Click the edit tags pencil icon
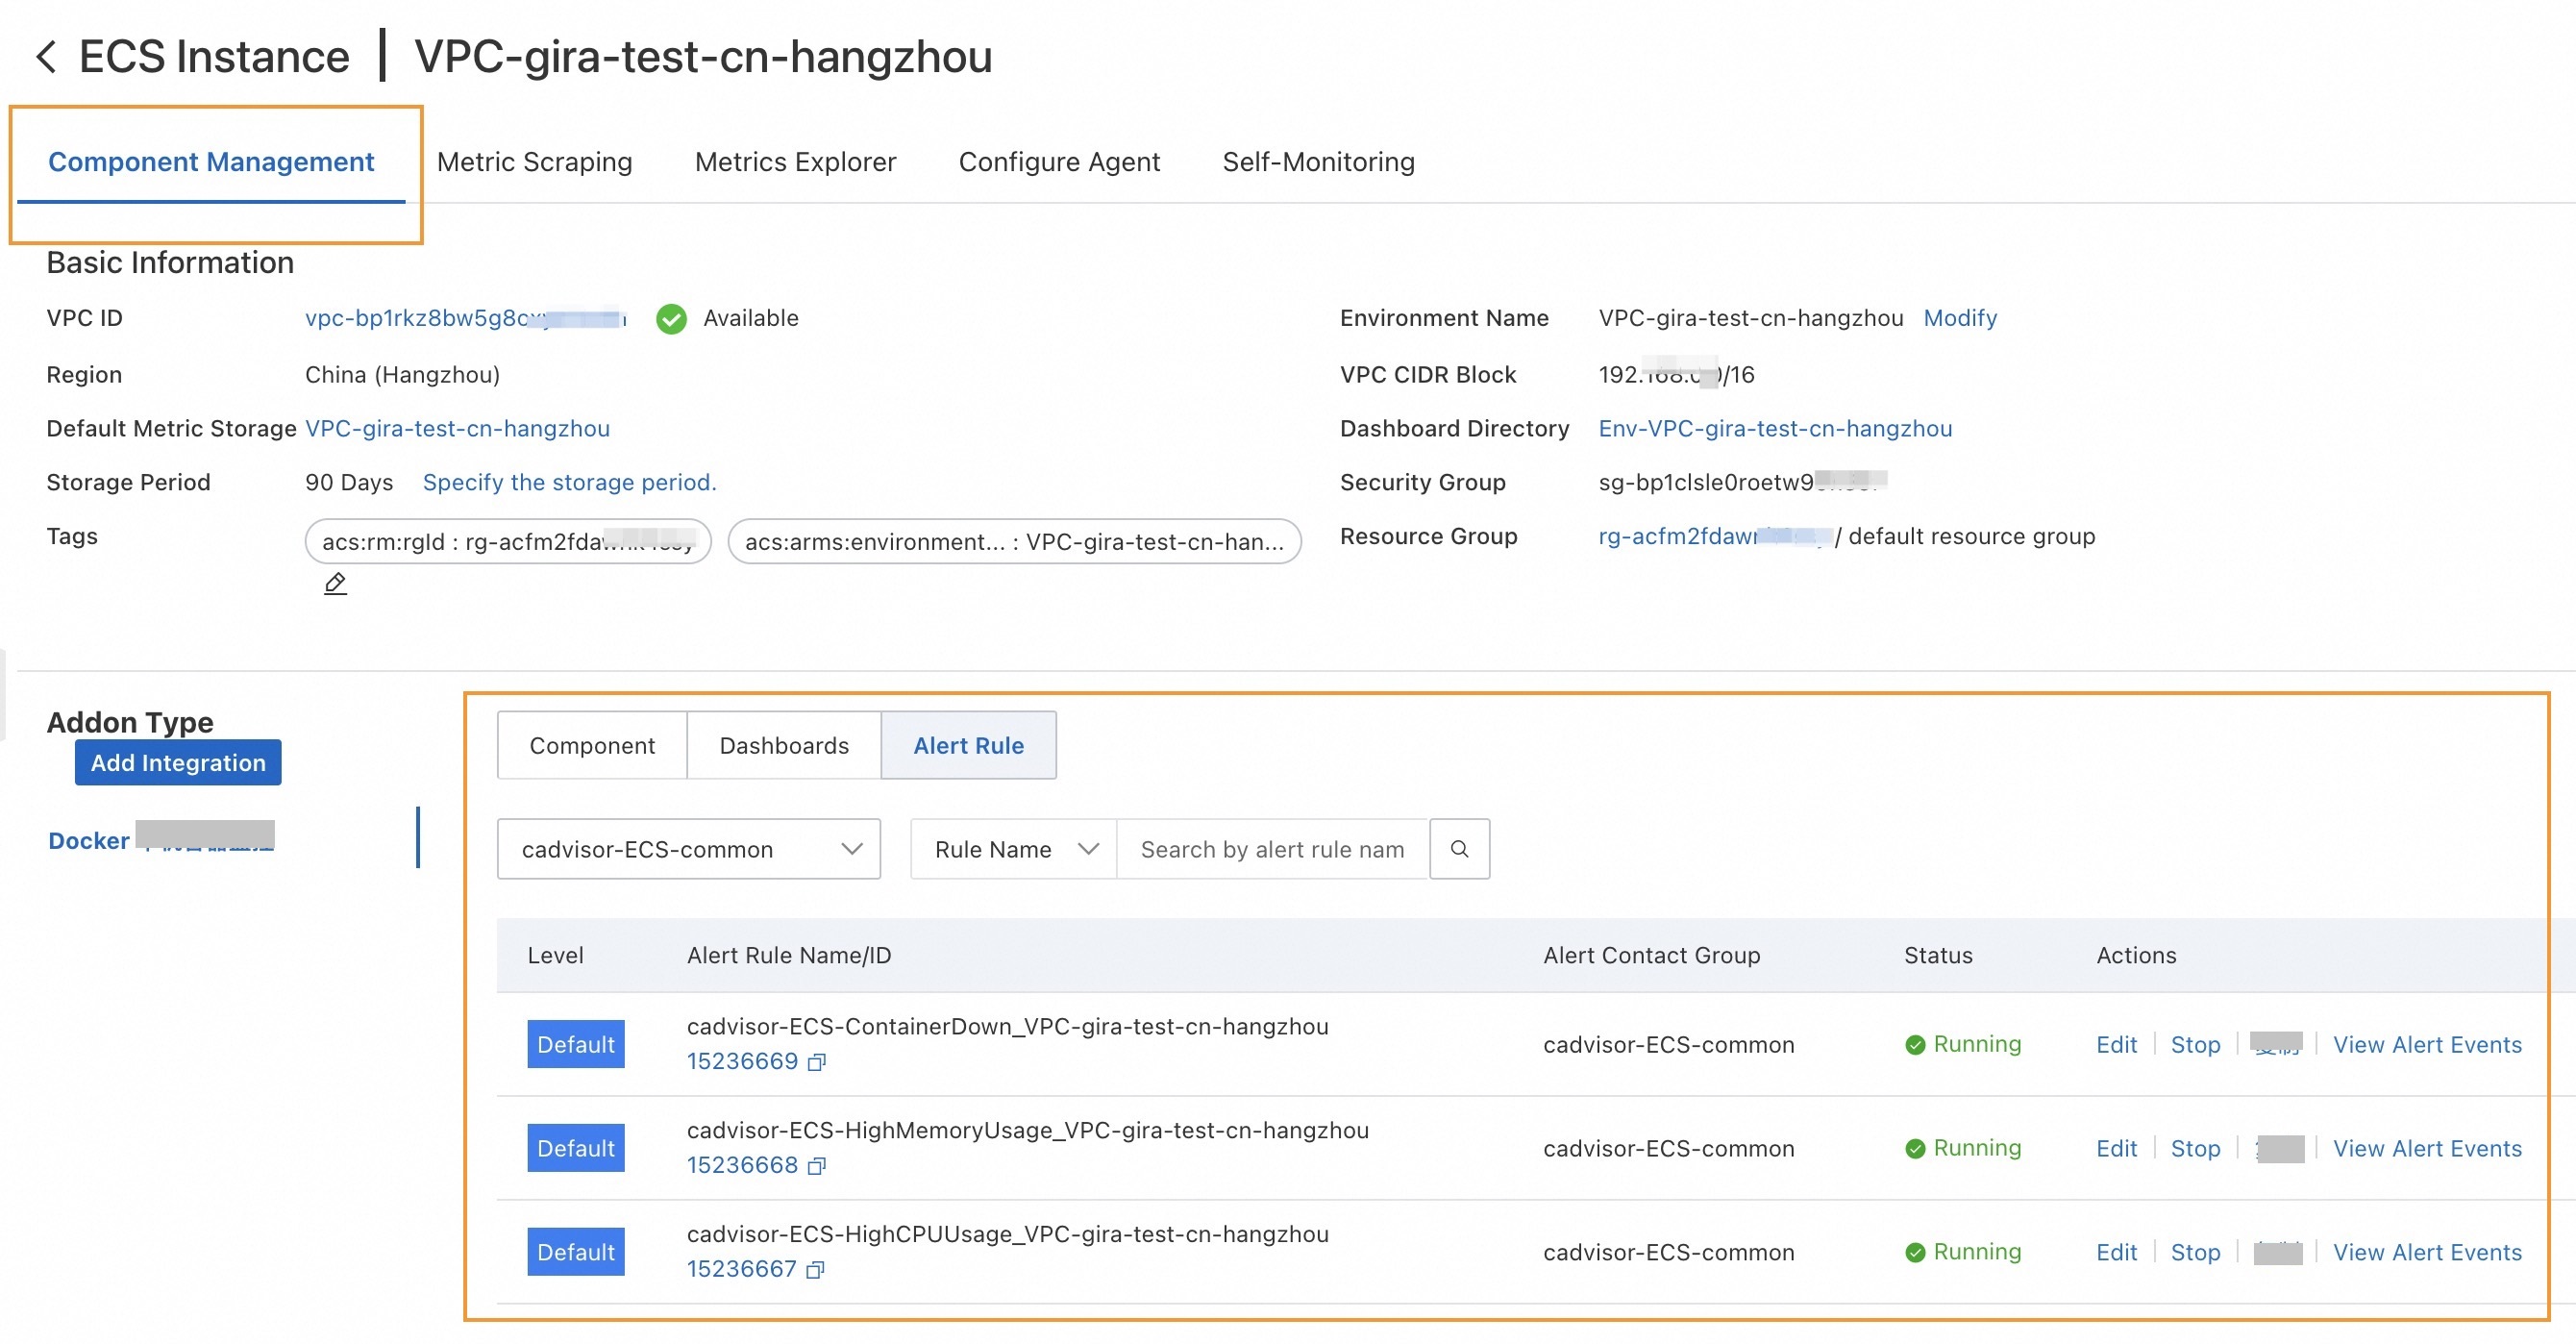 point(335,583)
